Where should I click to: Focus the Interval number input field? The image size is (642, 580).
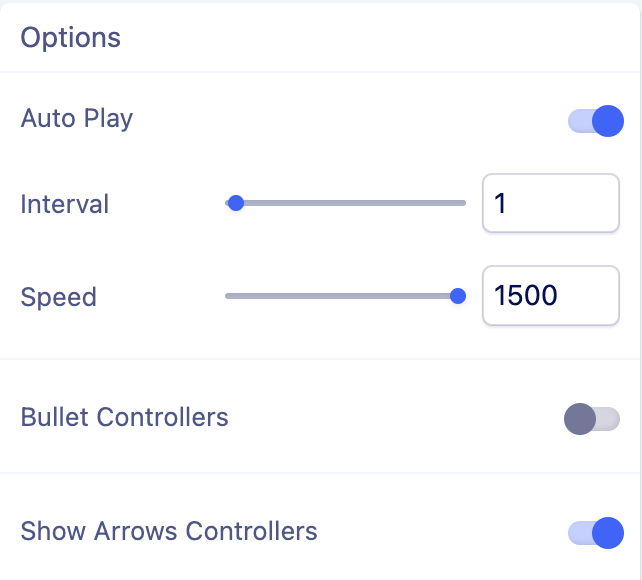point(550,203)
